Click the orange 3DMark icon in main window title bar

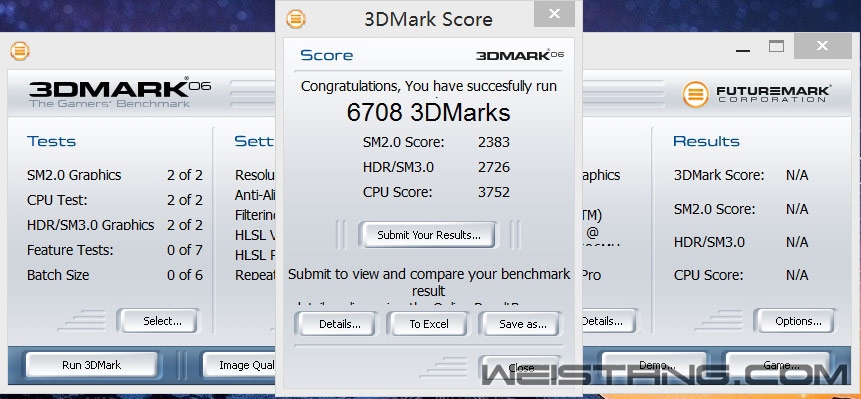pyautogui.click(x=20, y=51)
